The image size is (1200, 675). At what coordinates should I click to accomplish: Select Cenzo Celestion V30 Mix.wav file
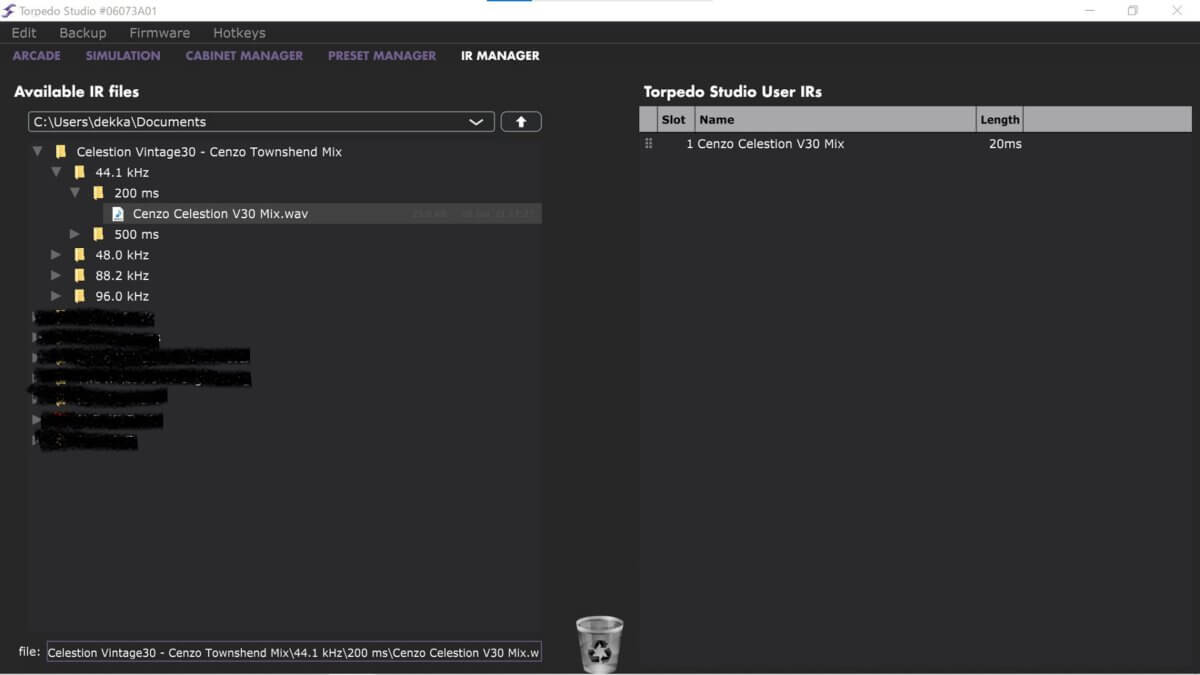(323, 214)
